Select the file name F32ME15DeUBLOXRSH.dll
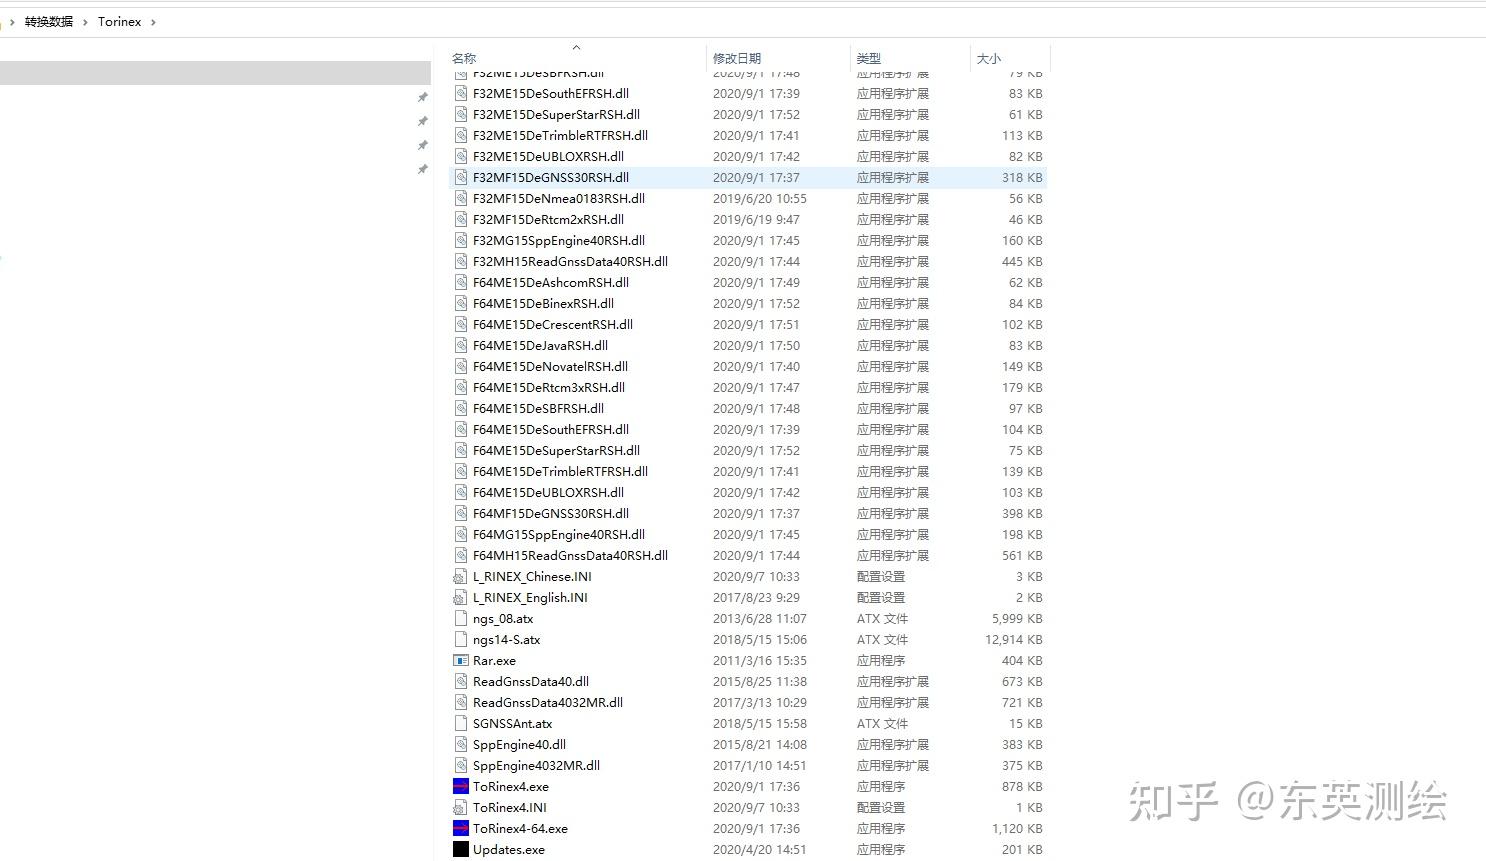 (x=548, y=156)
